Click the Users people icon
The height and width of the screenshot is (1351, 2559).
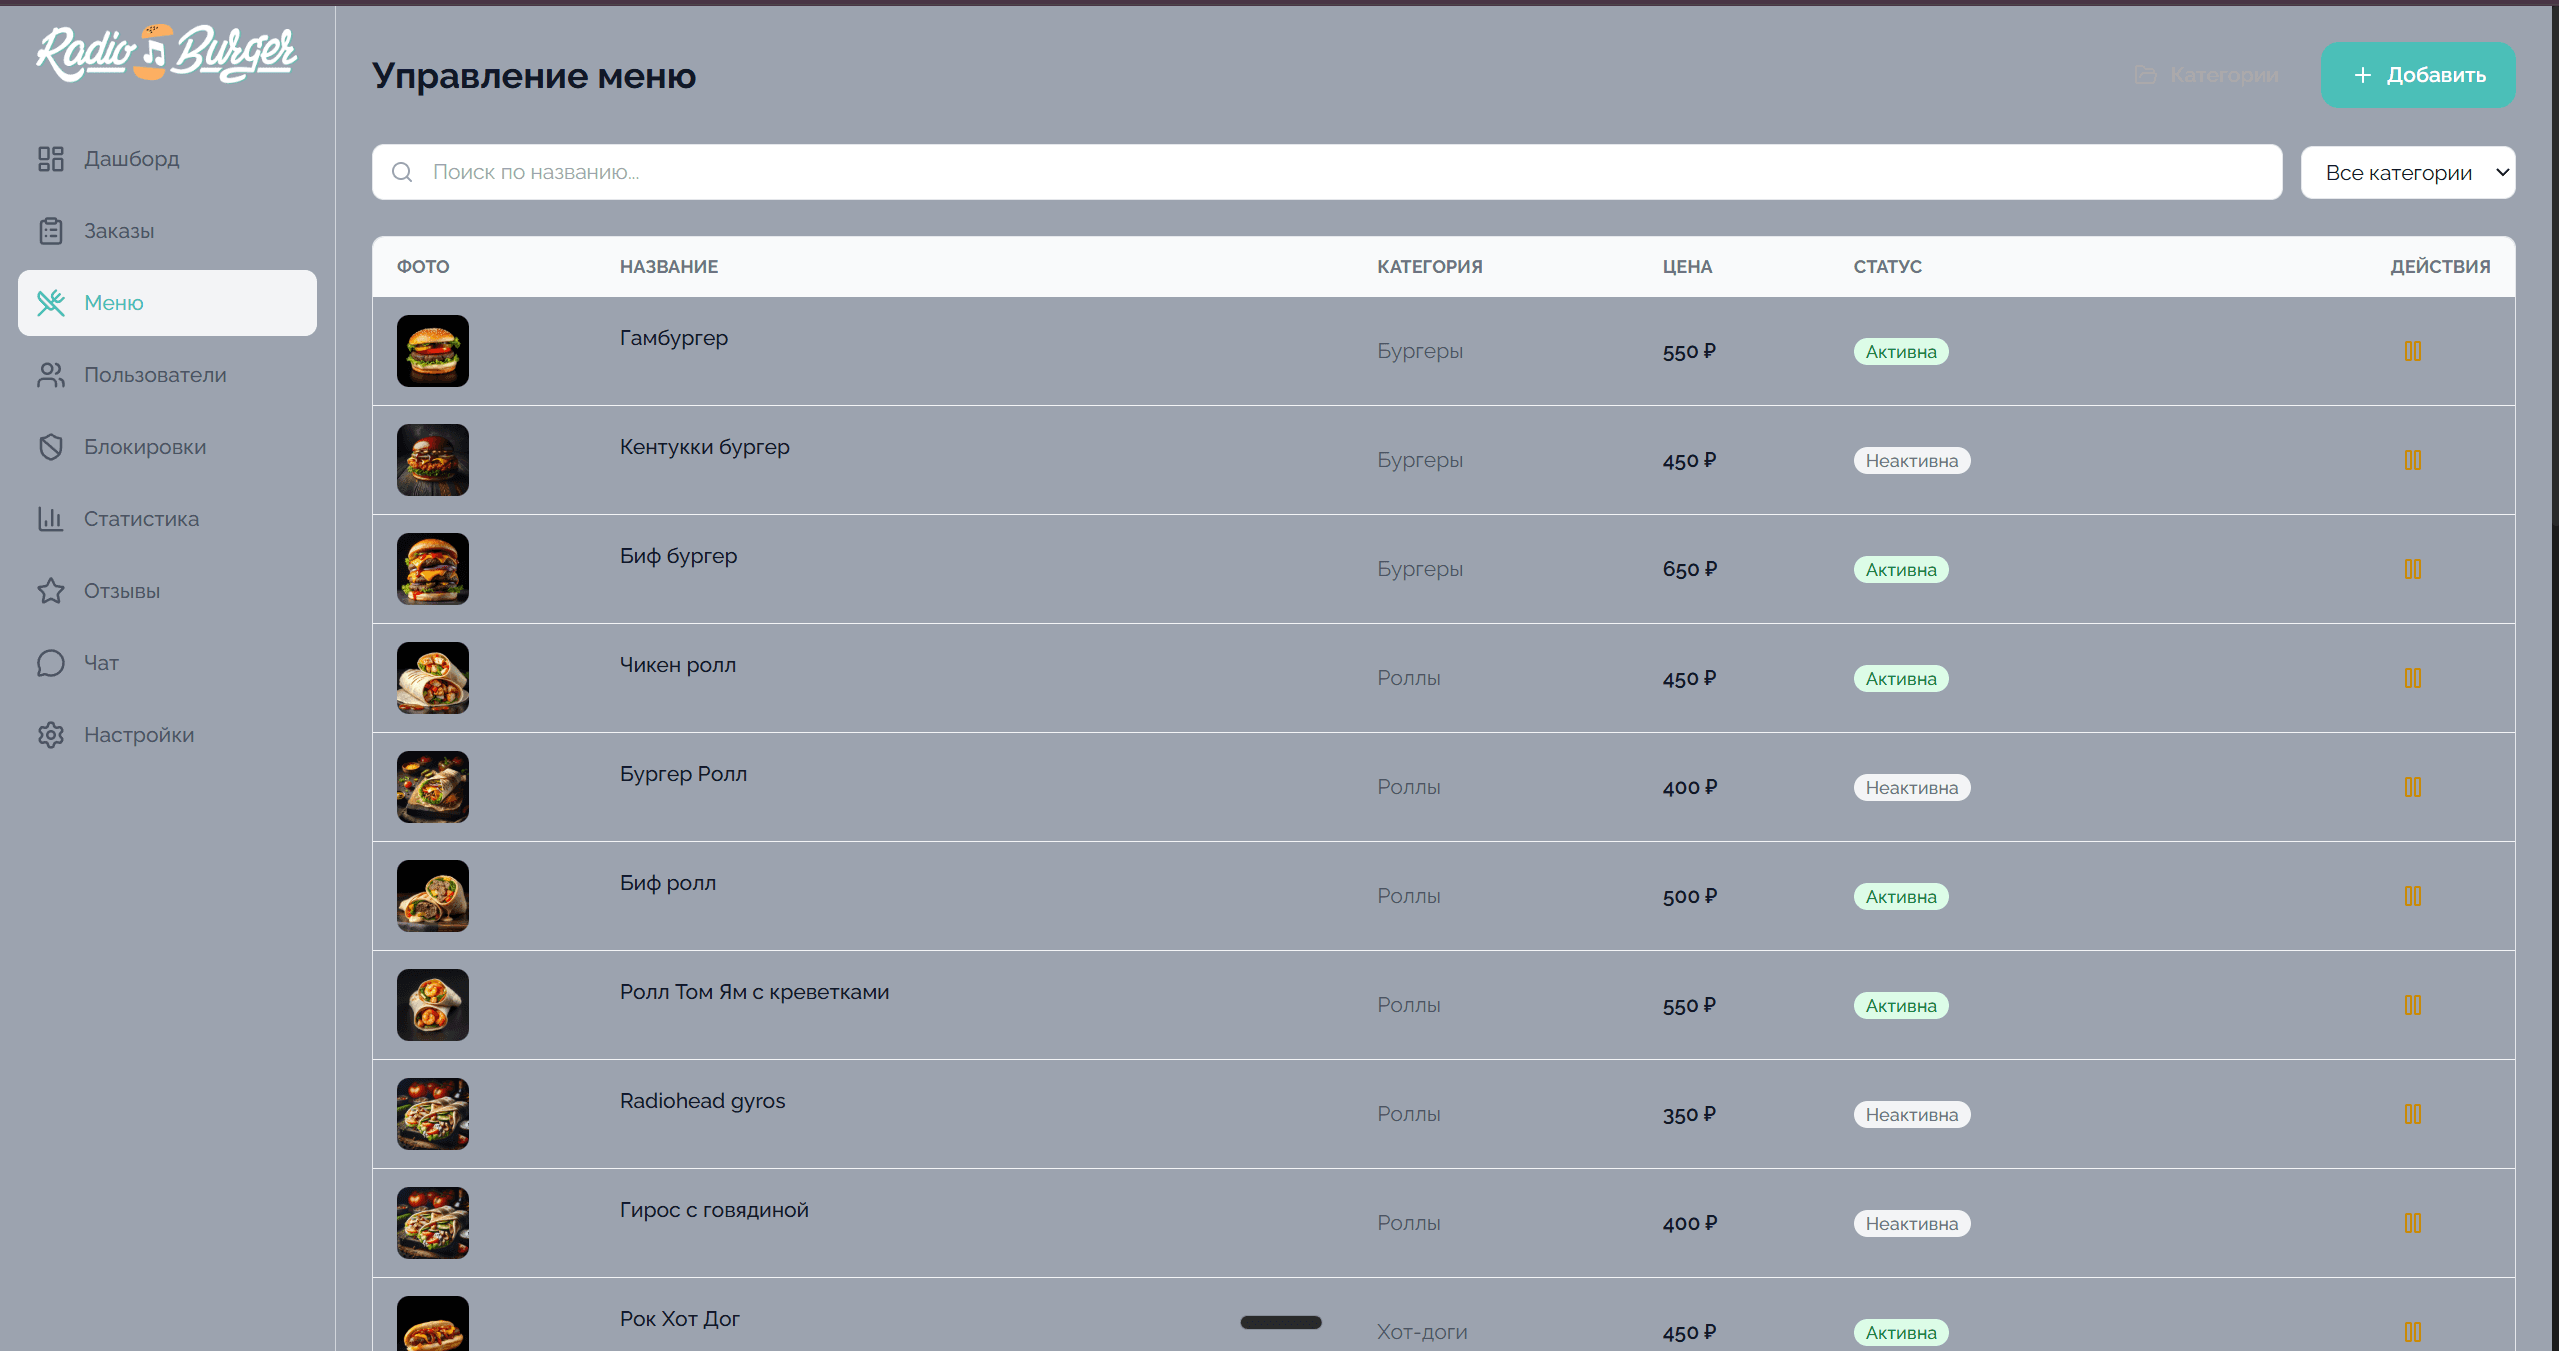[51, 375]
